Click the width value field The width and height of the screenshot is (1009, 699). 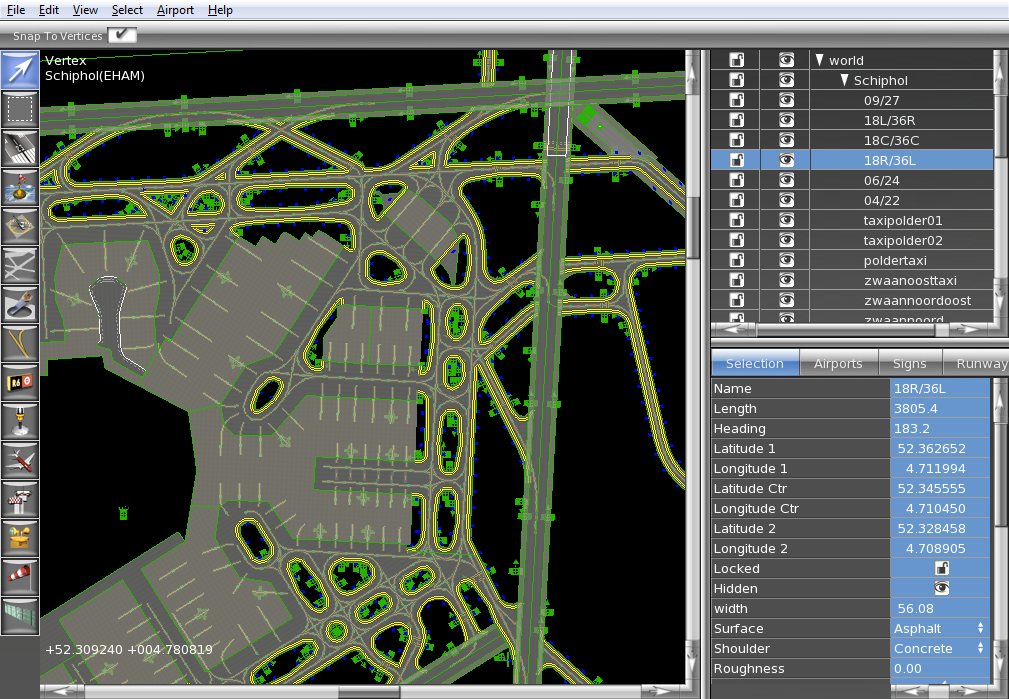pos(939,608)
